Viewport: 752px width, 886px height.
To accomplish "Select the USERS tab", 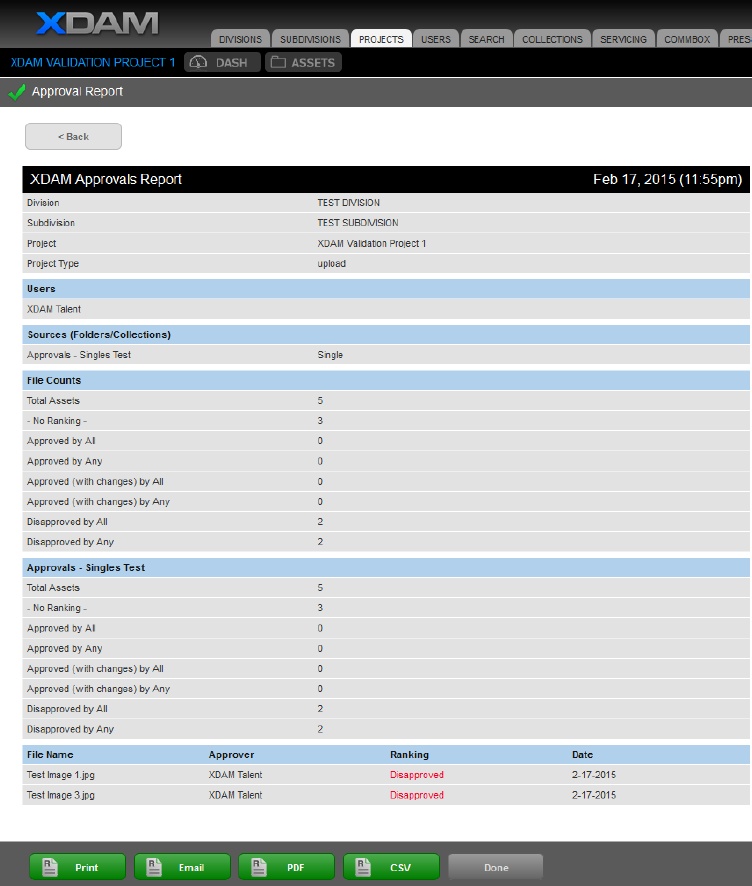I will [436, 39].
